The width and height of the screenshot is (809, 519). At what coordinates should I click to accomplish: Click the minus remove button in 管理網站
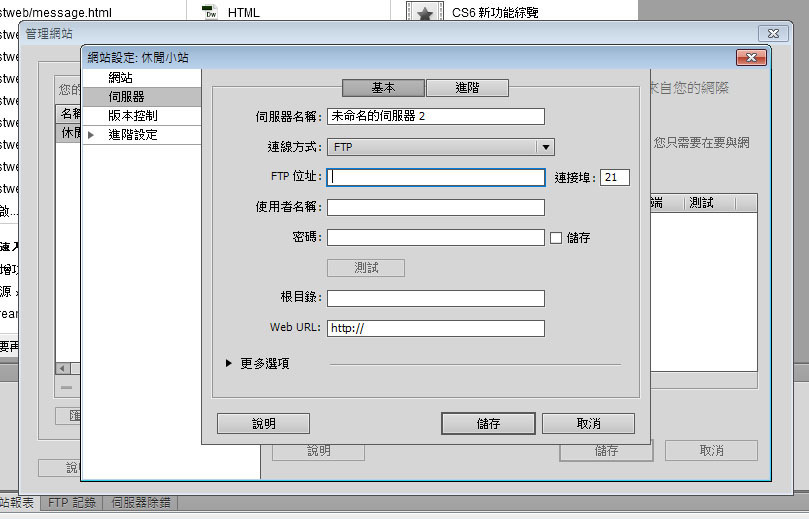[67, 387]
